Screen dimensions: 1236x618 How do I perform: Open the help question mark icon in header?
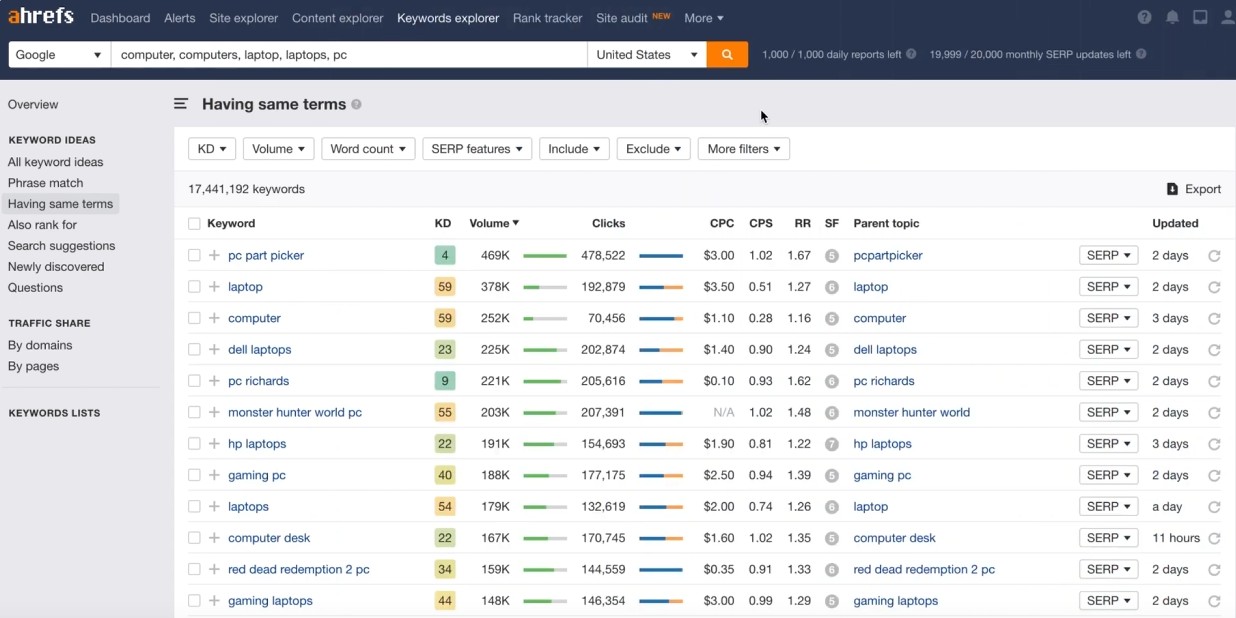tap(1144, 18)
